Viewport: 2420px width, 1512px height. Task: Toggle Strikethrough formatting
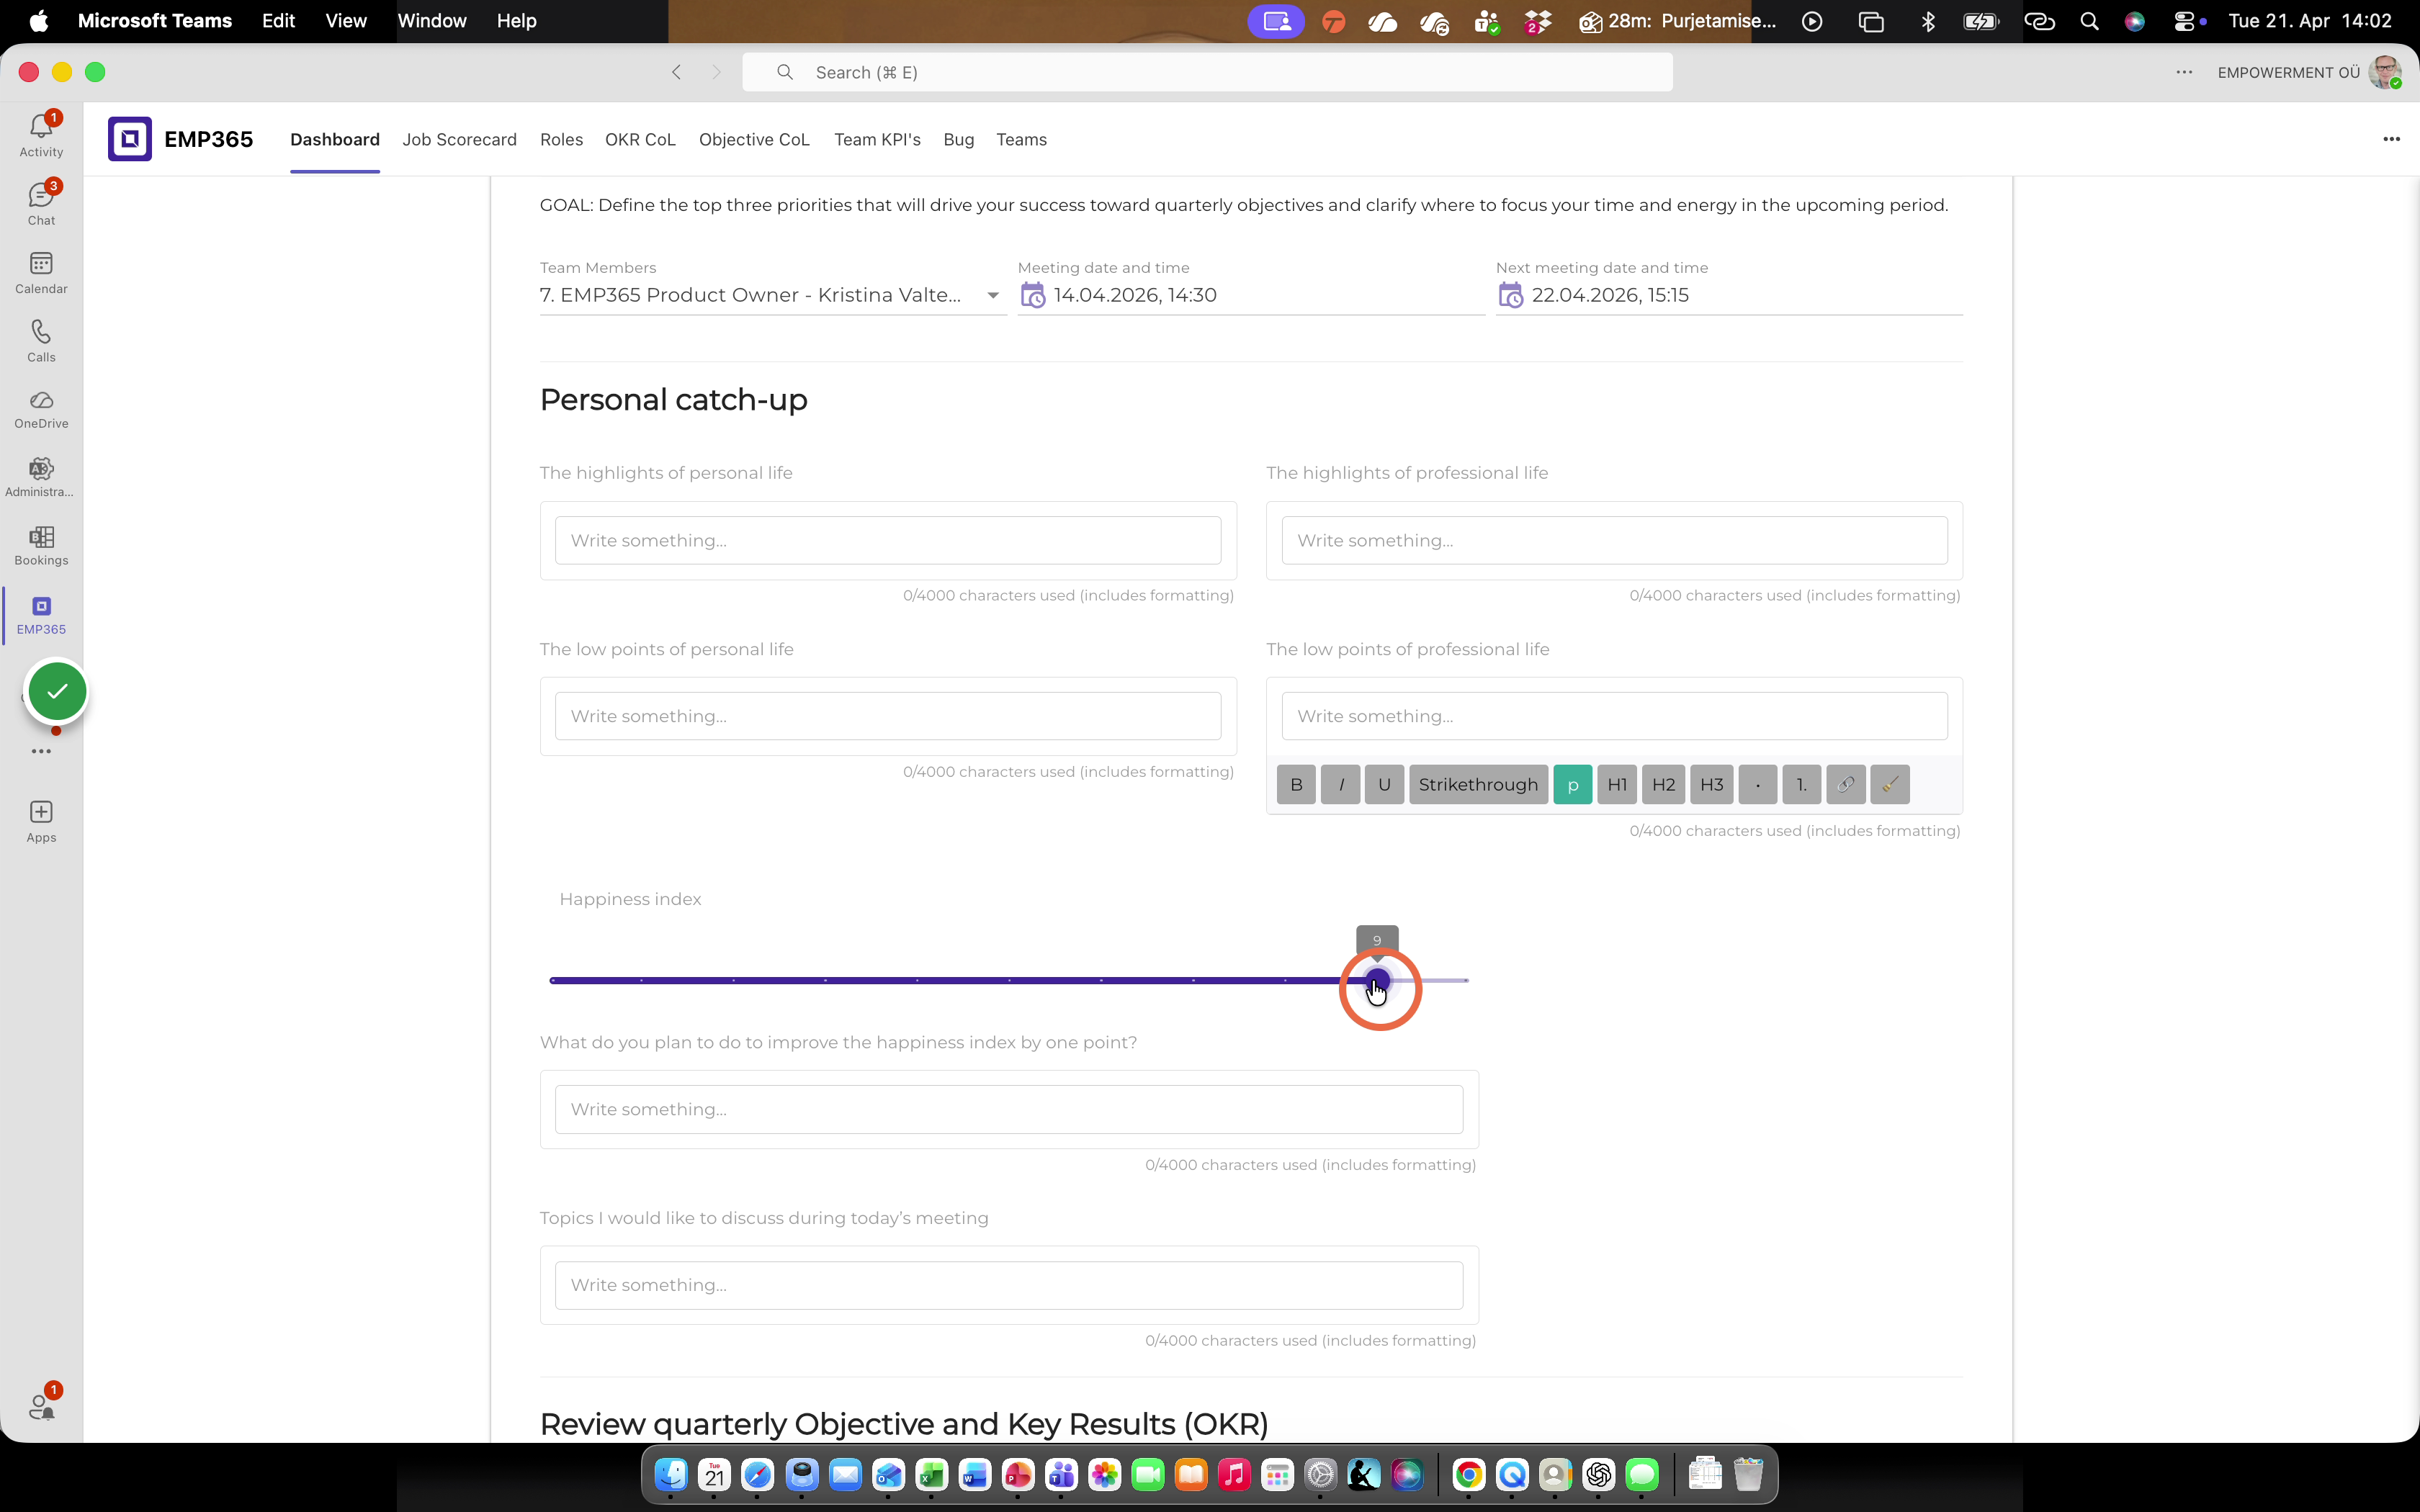tap(1478, 785)
